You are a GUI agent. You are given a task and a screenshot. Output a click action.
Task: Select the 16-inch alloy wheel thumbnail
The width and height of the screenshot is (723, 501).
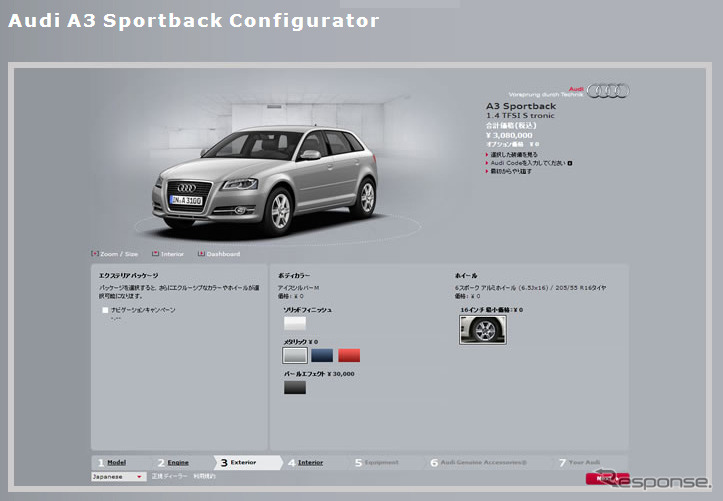(483, 330)
